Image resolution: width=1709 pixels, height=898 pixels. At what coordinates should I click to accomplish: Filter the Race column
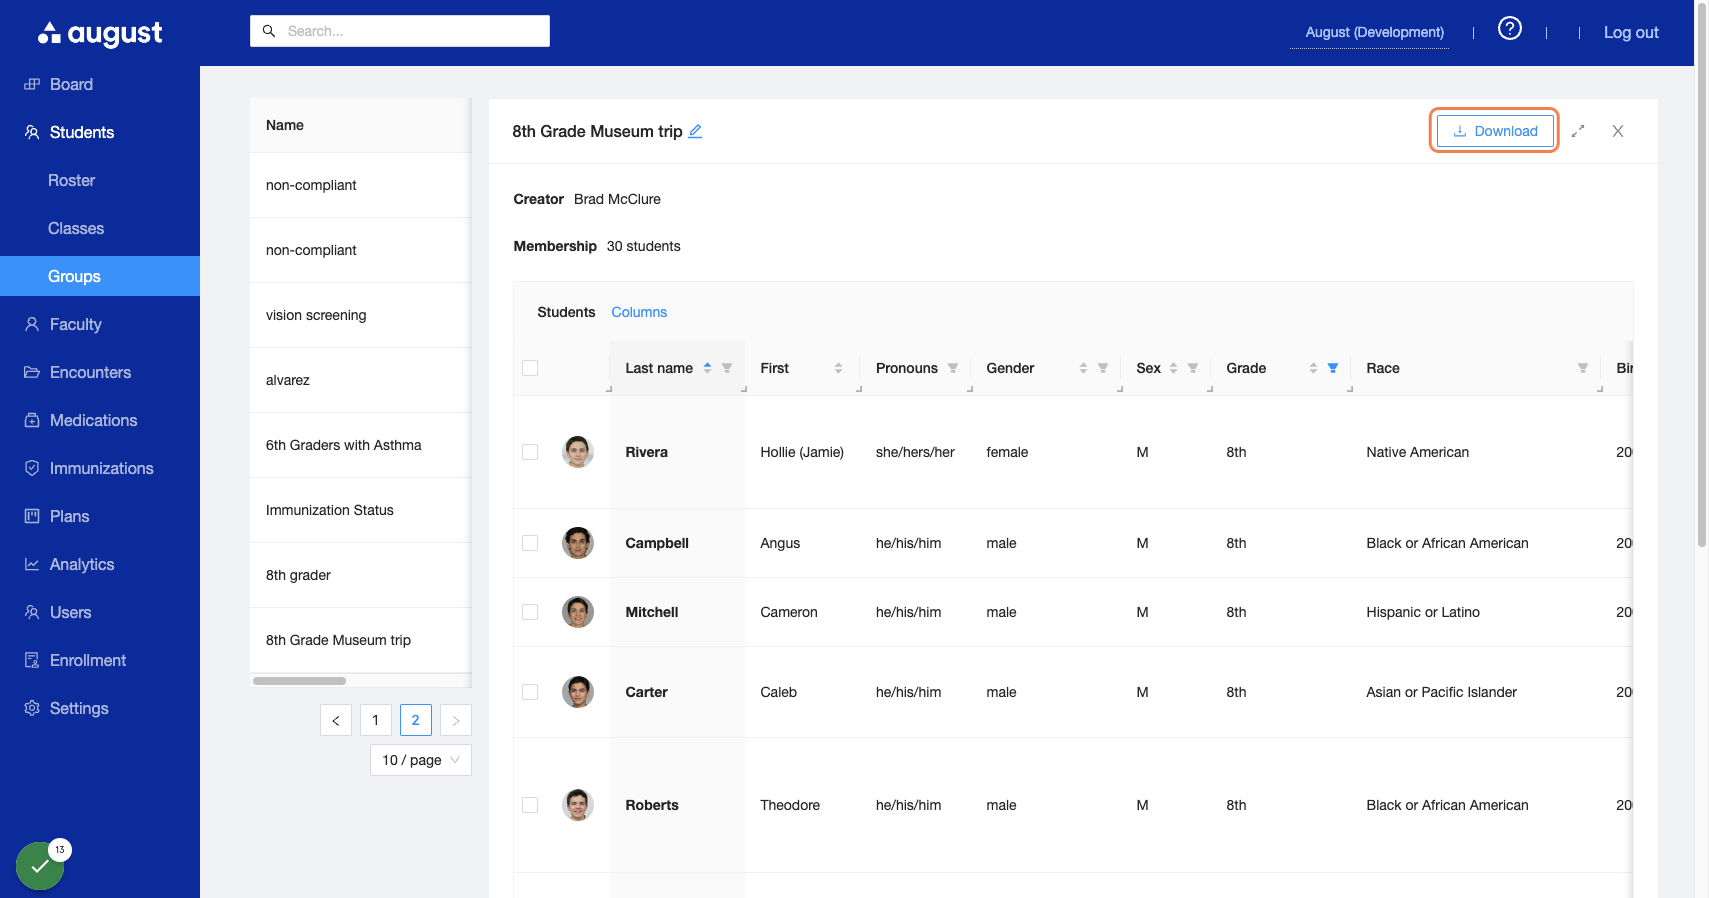pyautogui.click(x=1583, y=368)
